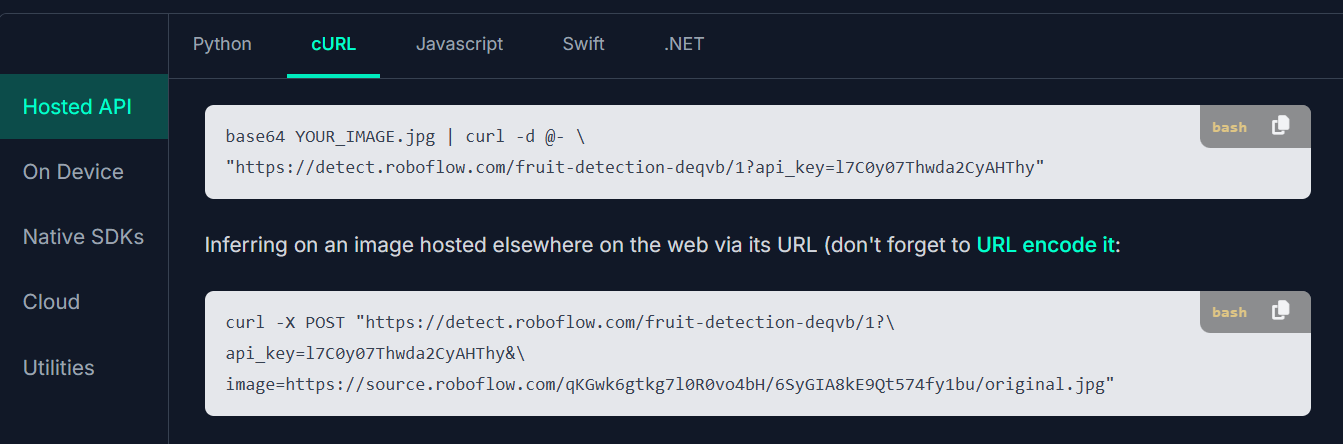The width and height of the screenshot is (1343, 444).
Task: Open the Javascript code tab
Action: (x=459, y=44)
